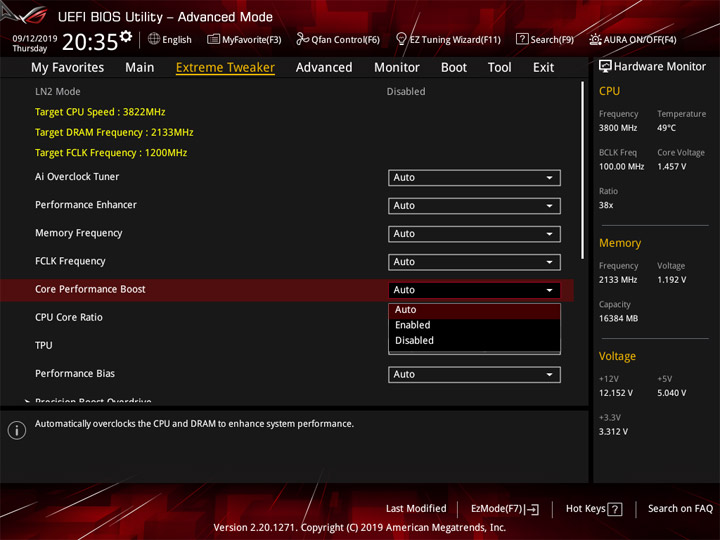This screenshot has height=540, width=720.
Task: Select Auto in the Core Performance Boost list
Action: (x=474, y=310)
